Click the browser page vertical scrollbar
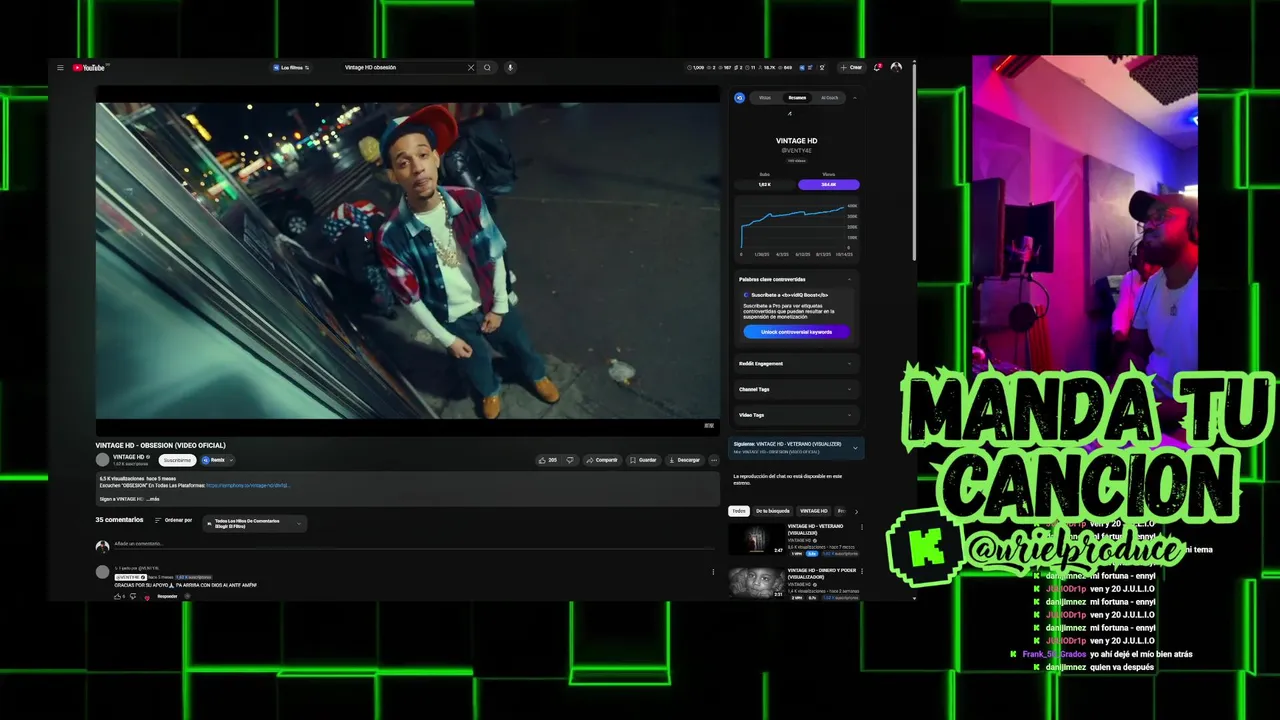This screenshot has width=1280, height=720. point(913,160)
